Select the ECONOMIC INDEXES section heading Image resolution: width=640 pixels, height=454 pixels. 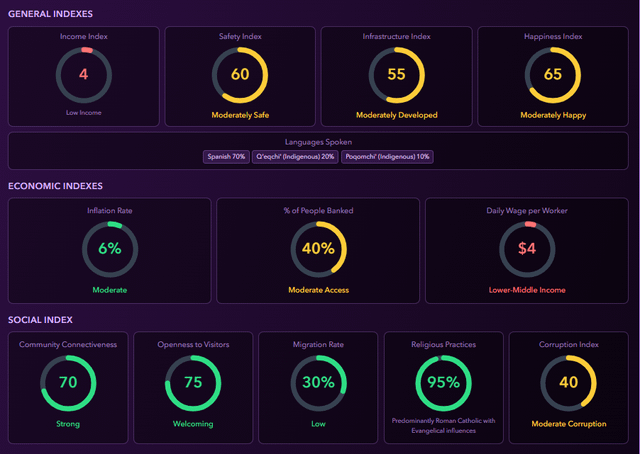click(56, 186)
